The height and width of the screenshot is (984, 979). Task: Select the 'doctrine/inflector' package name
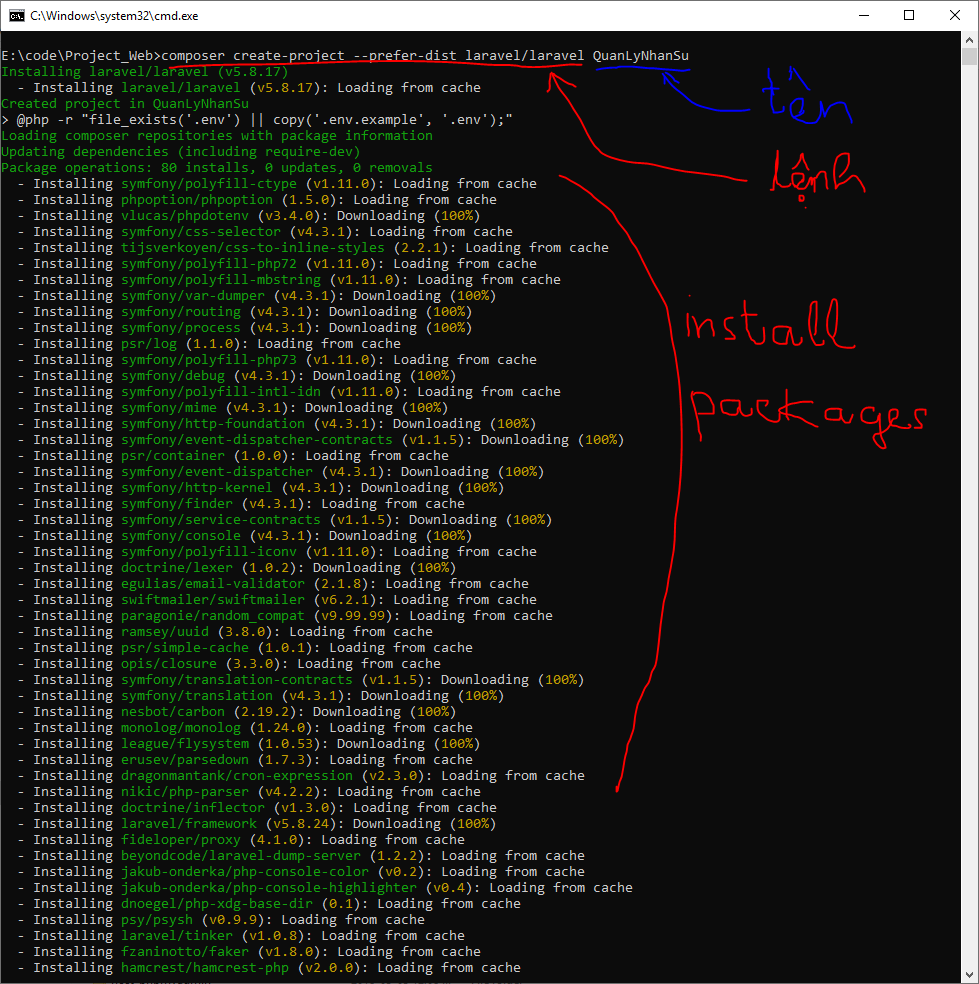193,808
